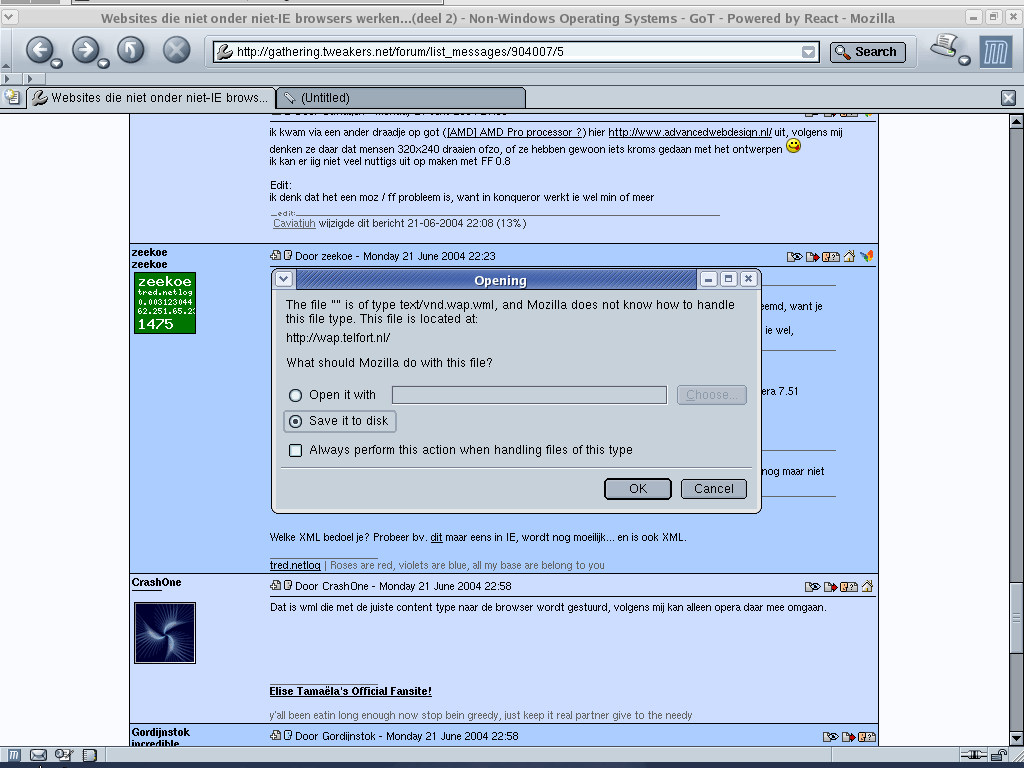
Task: Go forward to the next page
Action: click(x=86, y=50)
